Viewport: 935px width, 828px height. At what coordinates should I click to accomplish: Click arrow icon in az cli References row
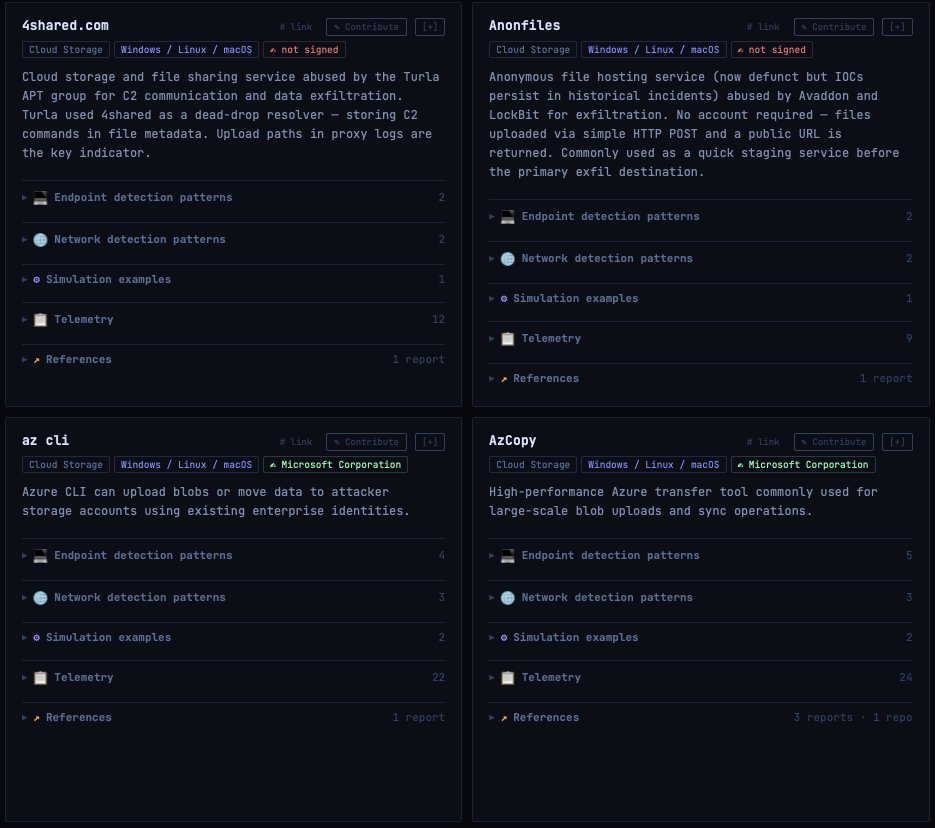36,718
